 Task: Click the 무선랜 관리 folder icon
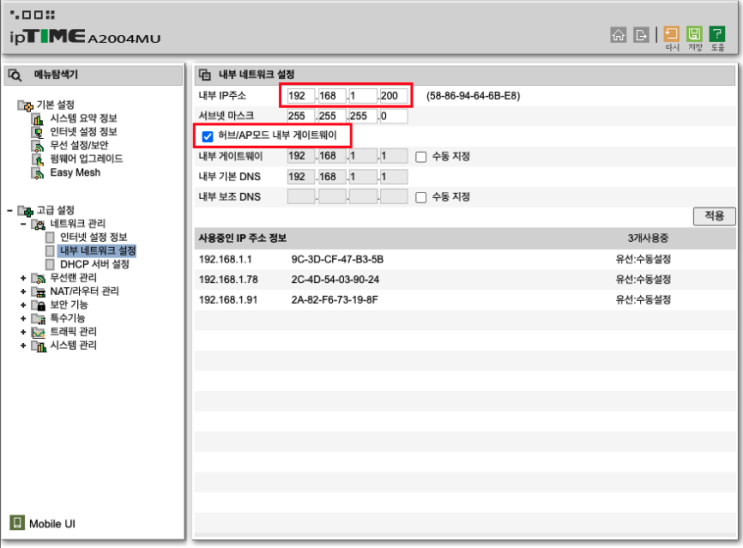(38, 278)
